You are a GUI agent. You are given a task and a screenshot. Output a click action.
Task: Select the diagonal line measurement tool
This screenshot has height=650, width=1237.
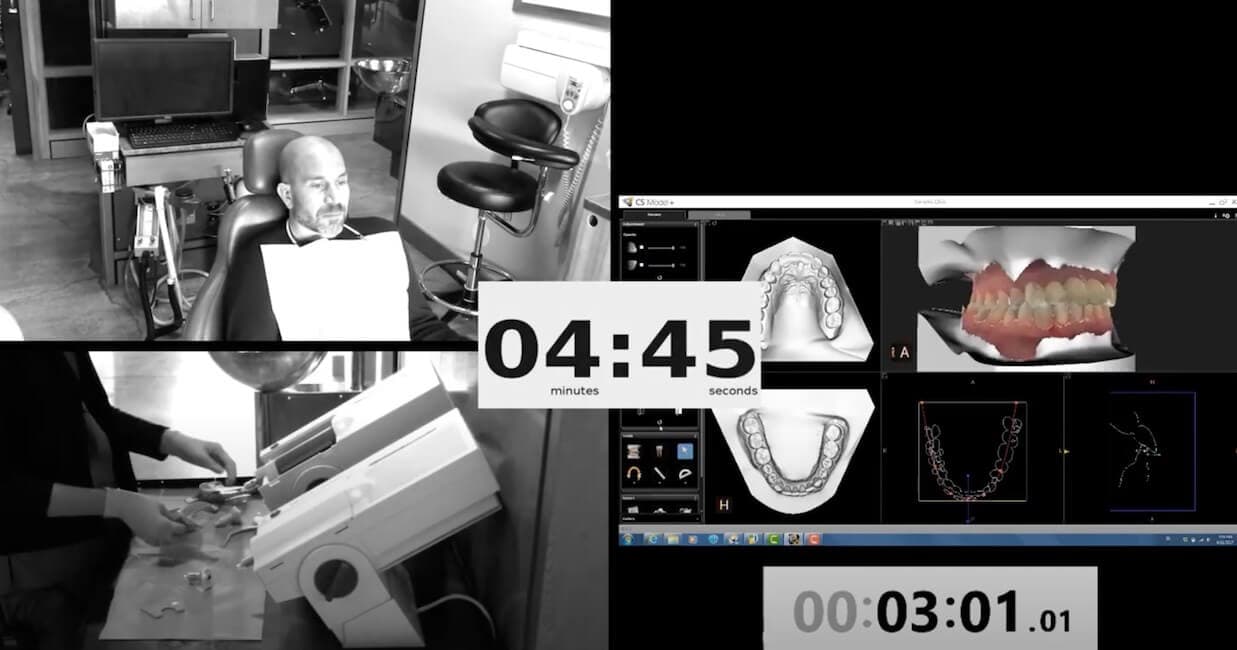(659, 473)
